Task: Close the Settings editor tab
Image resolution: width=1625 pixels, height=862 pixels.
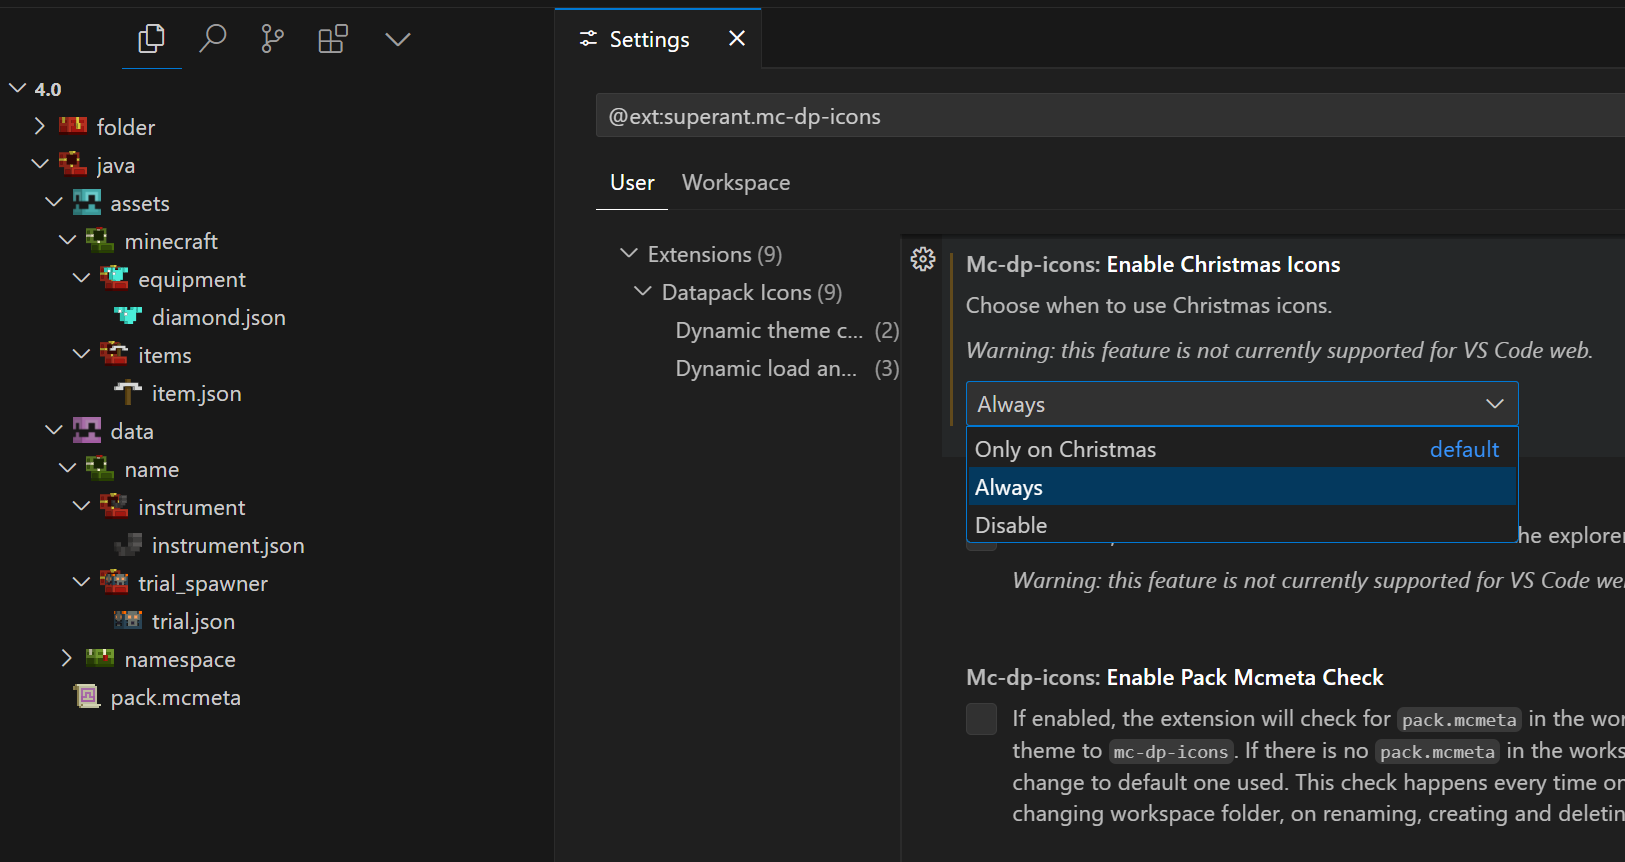Action: (737, 39)
